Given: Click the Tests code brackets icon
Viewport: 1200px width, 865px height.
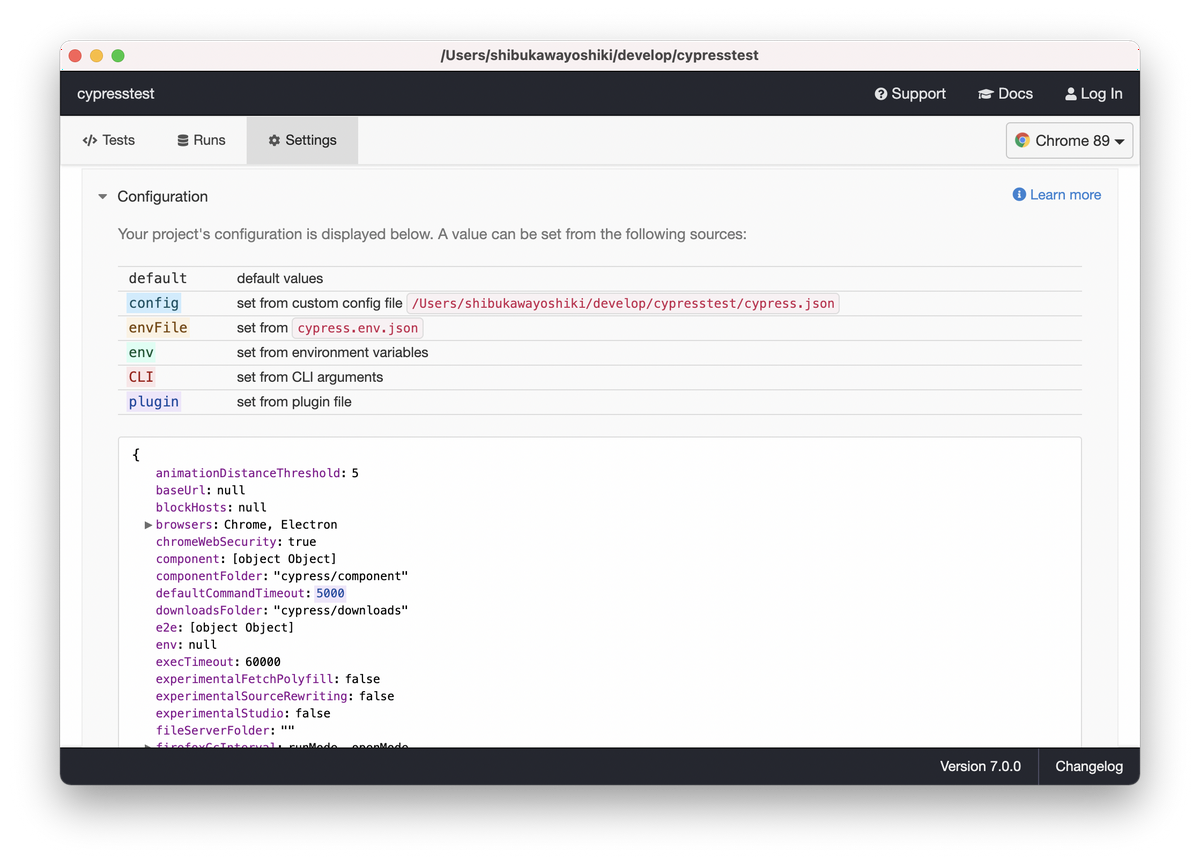Looking at the screenshot, I should coord(90,140).
